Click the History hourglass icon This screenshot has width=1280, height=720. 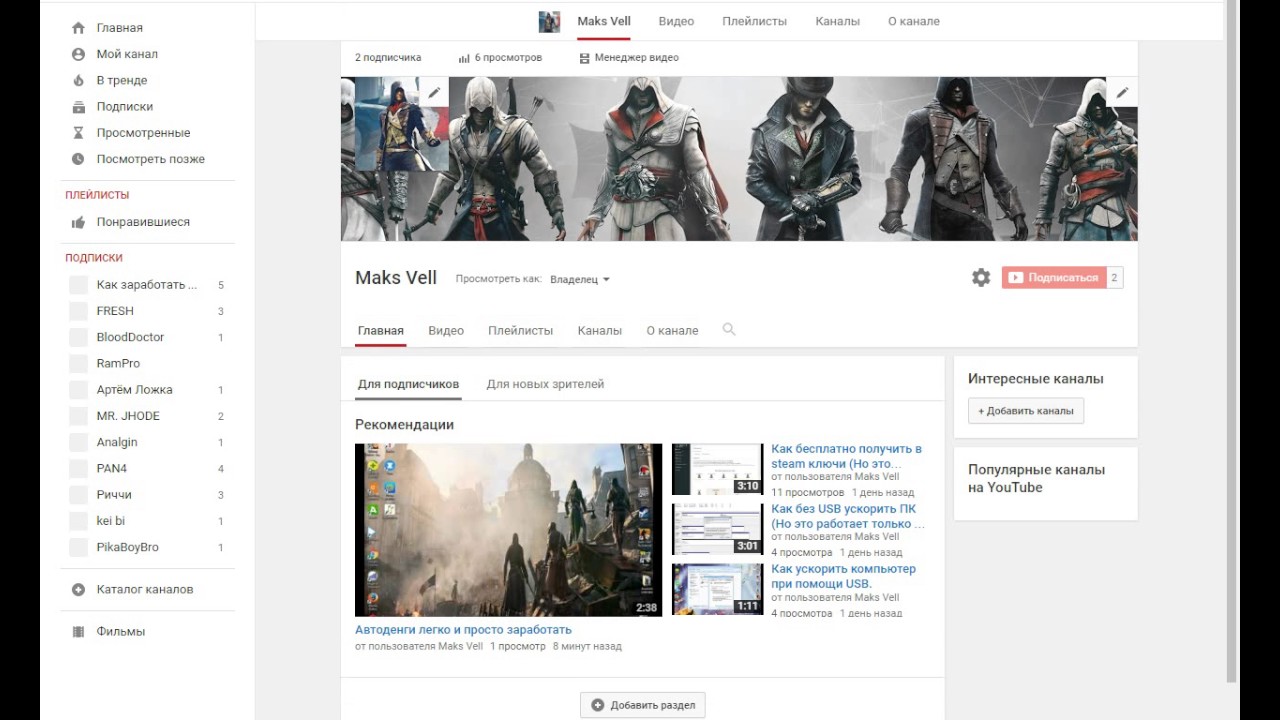pyautogui.click(x=78, y=132)
